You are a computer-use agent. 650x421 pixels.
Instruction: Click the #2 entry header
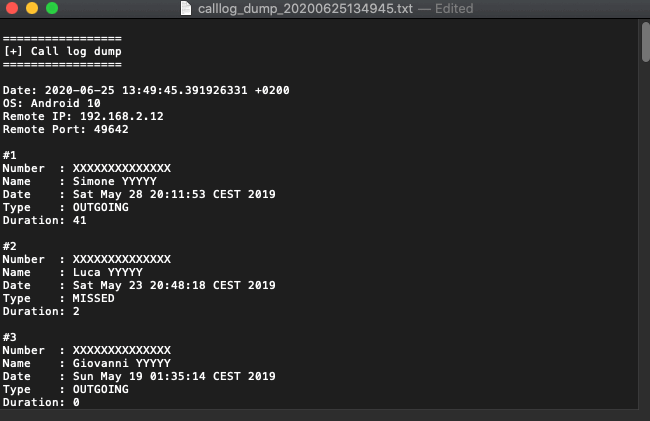(x=10, y=246)
